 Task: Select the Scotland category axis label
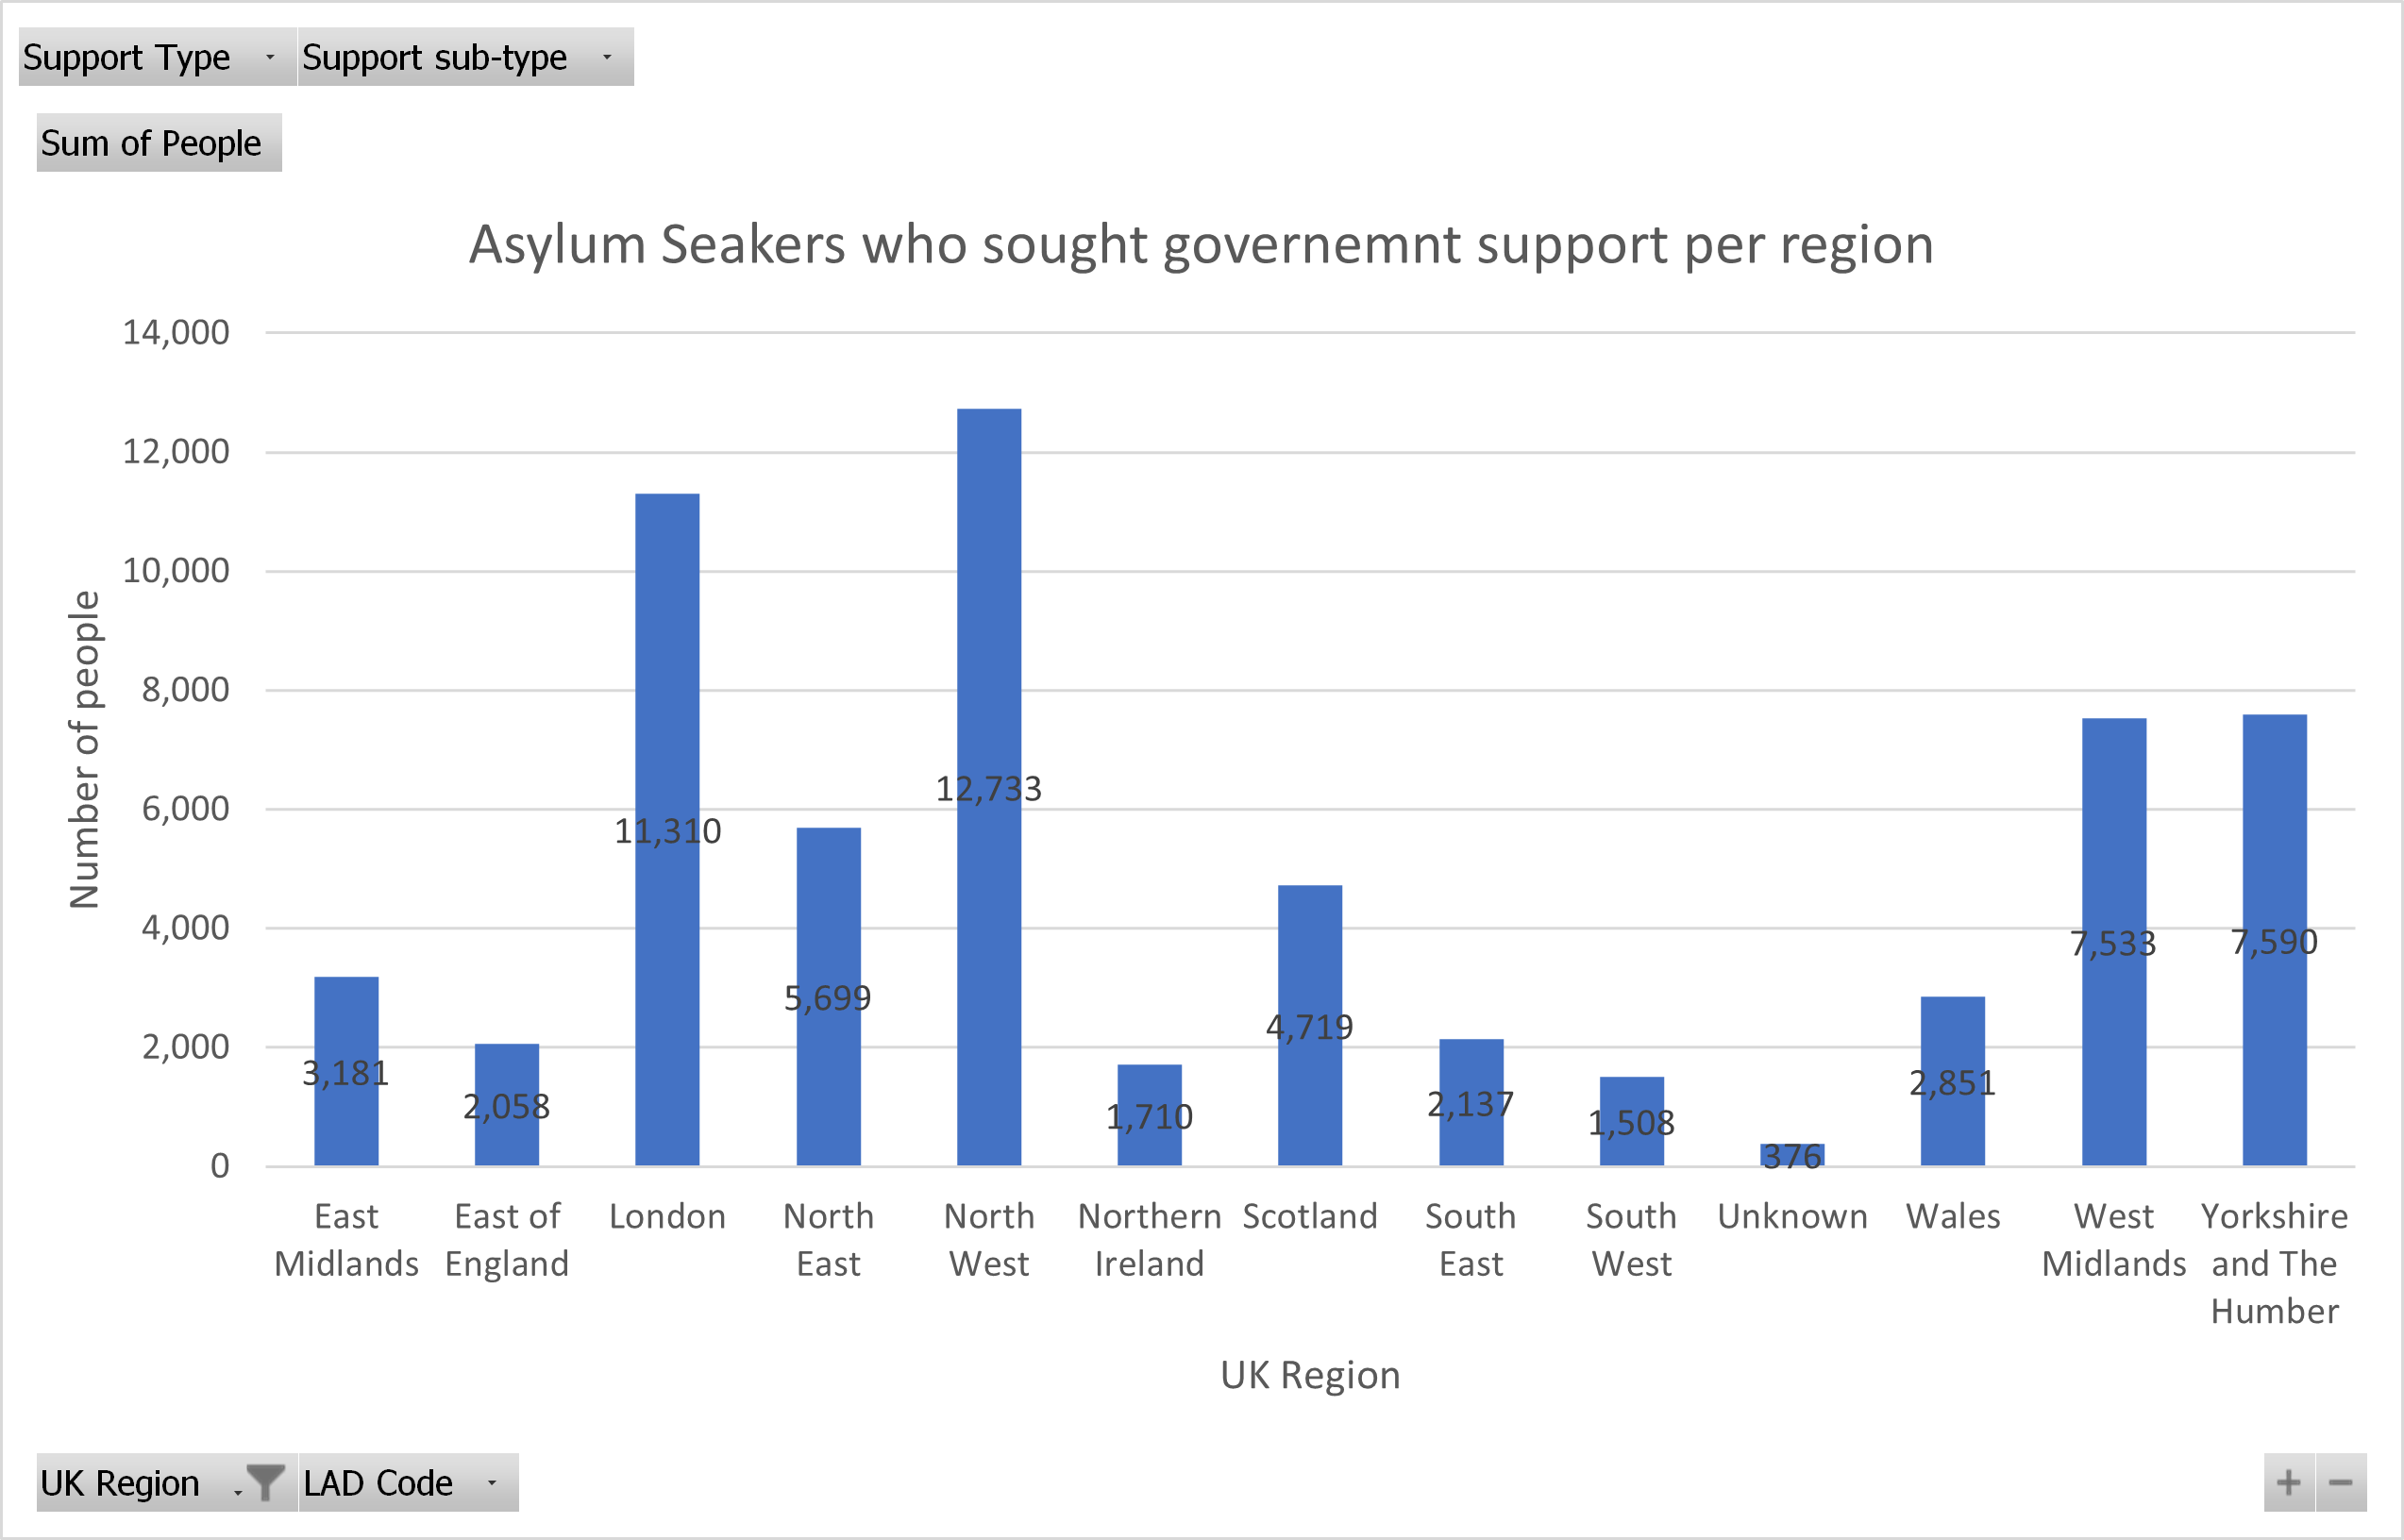click(1310, 1216)
